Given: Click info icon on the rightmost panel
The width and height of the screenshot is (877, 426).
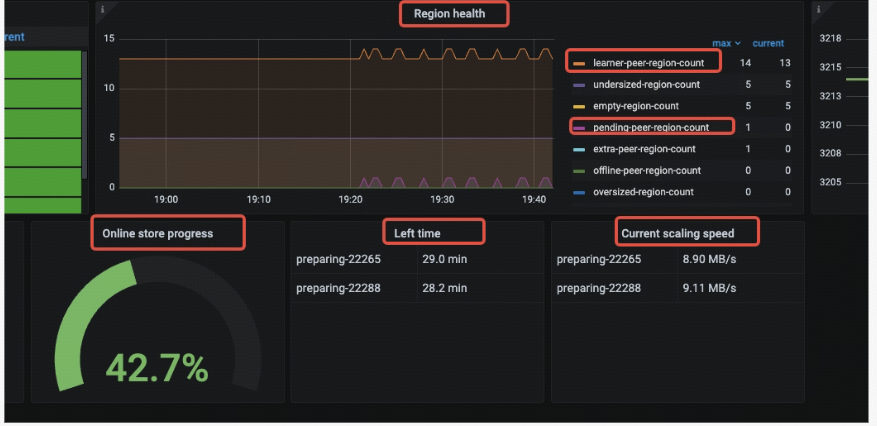Looking at the screenshot, I should (819, 9).
